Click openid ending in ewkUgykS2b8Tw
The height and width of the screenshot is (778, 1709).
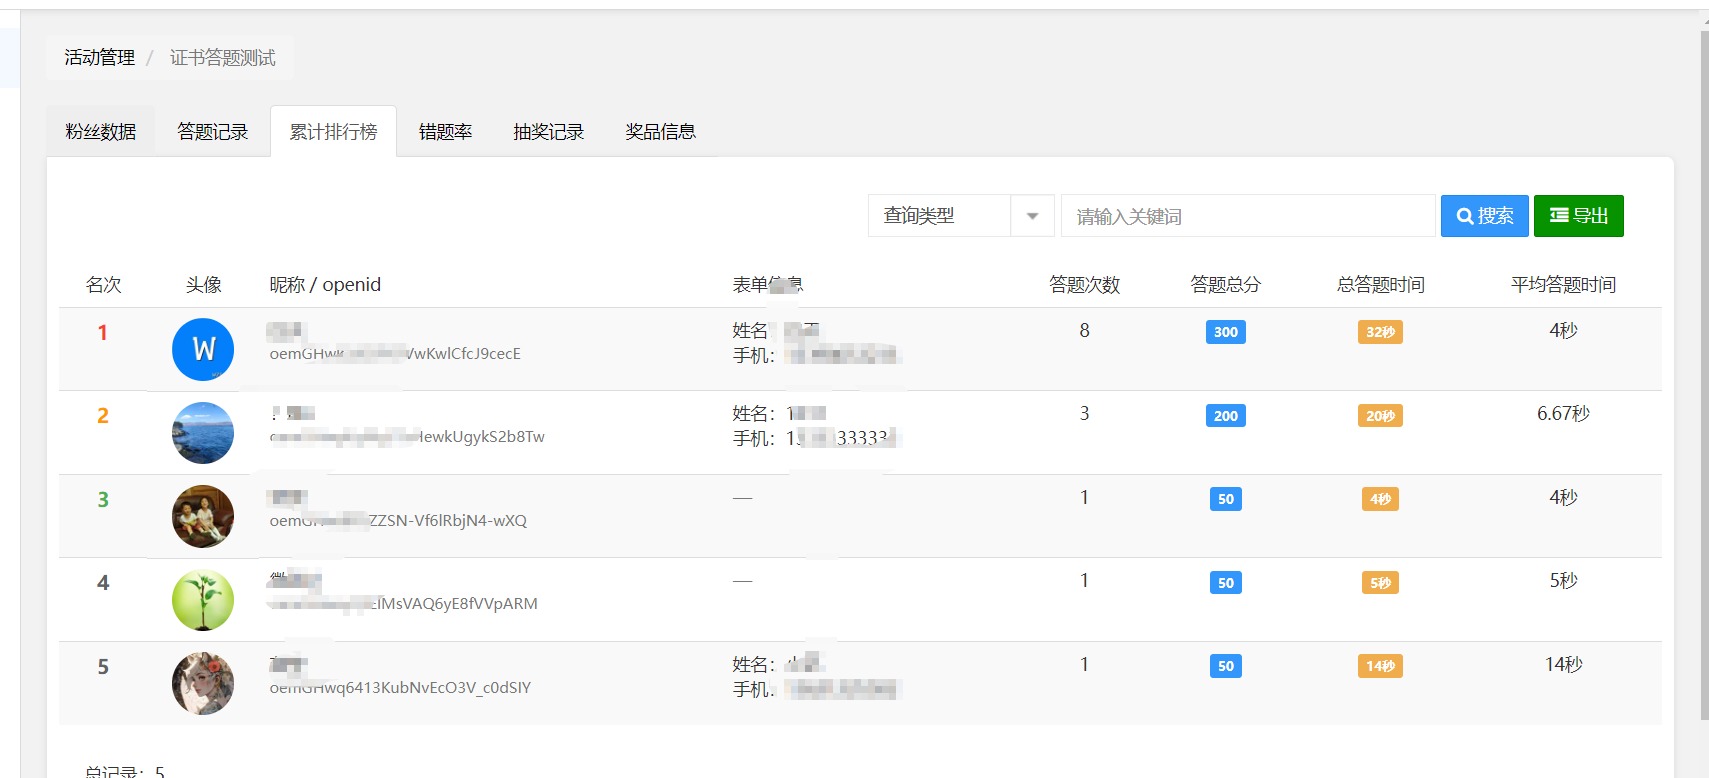[407, 437]
